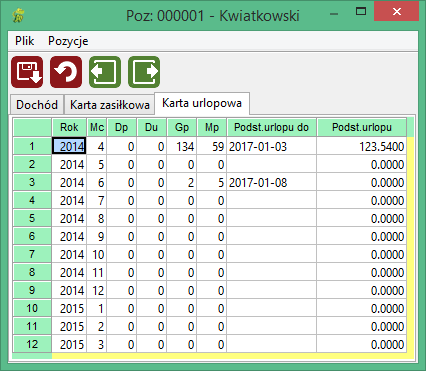426x371 pixels.
Task: Click the Gp value 2 in row 3
Action: pyautogui.click(x=182, y=182)
